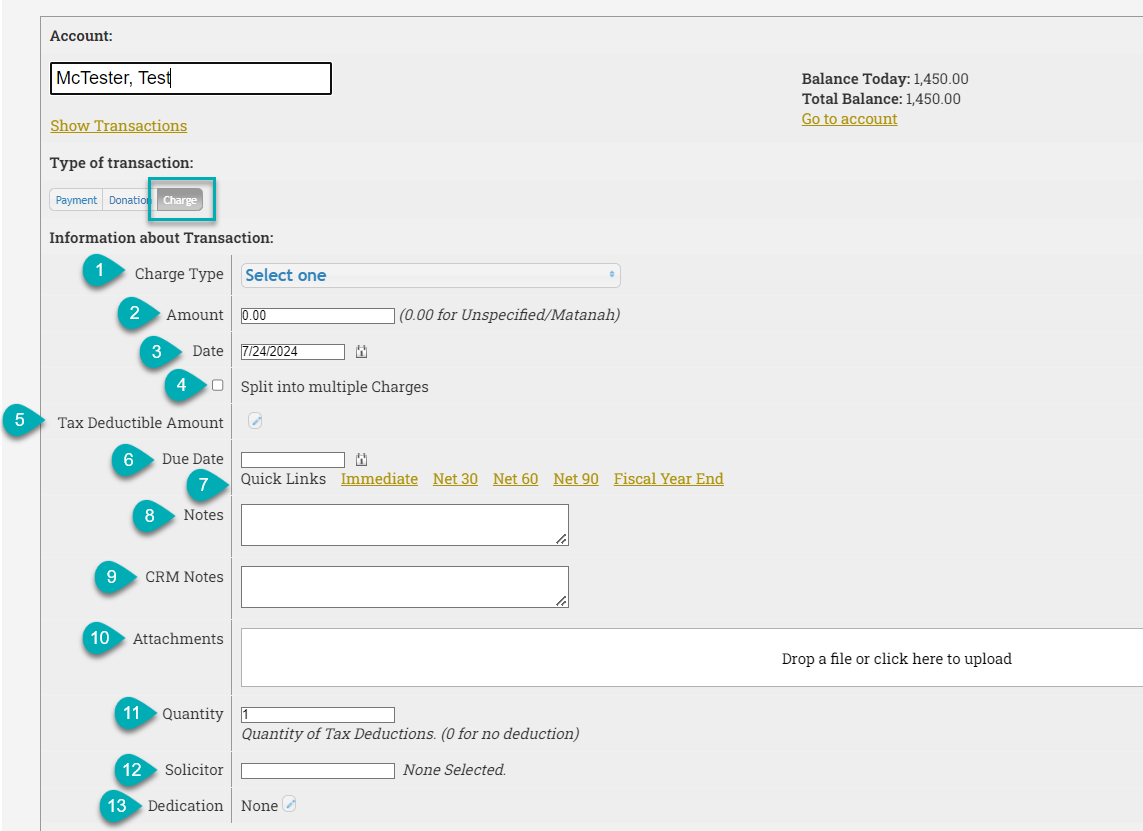Focus the CRM Notes text area
Screen dimensions: 1143x831
(x=404, y=587)
